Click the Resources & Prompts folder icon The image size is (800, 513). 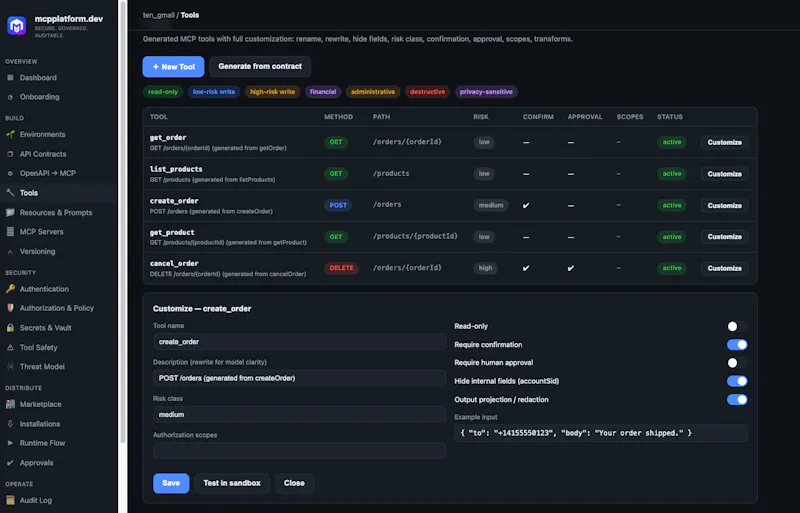pos(10,212)
